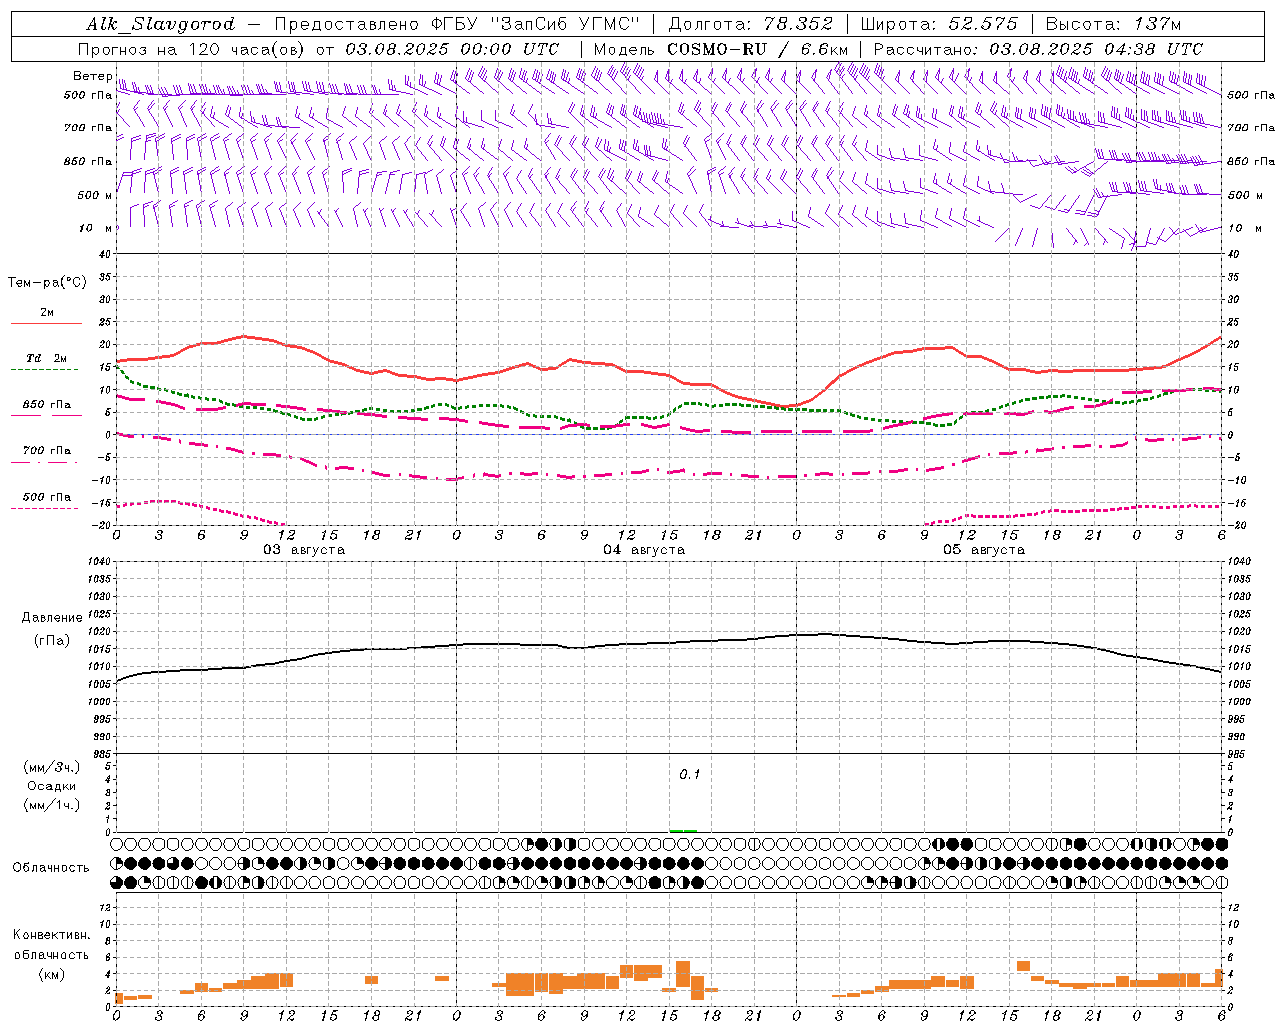1280x1024 pixels.
Task: Select the text 'Предоставлено ФГБУ "ЗапСиб УГМС"'
Action: (457, 24)
